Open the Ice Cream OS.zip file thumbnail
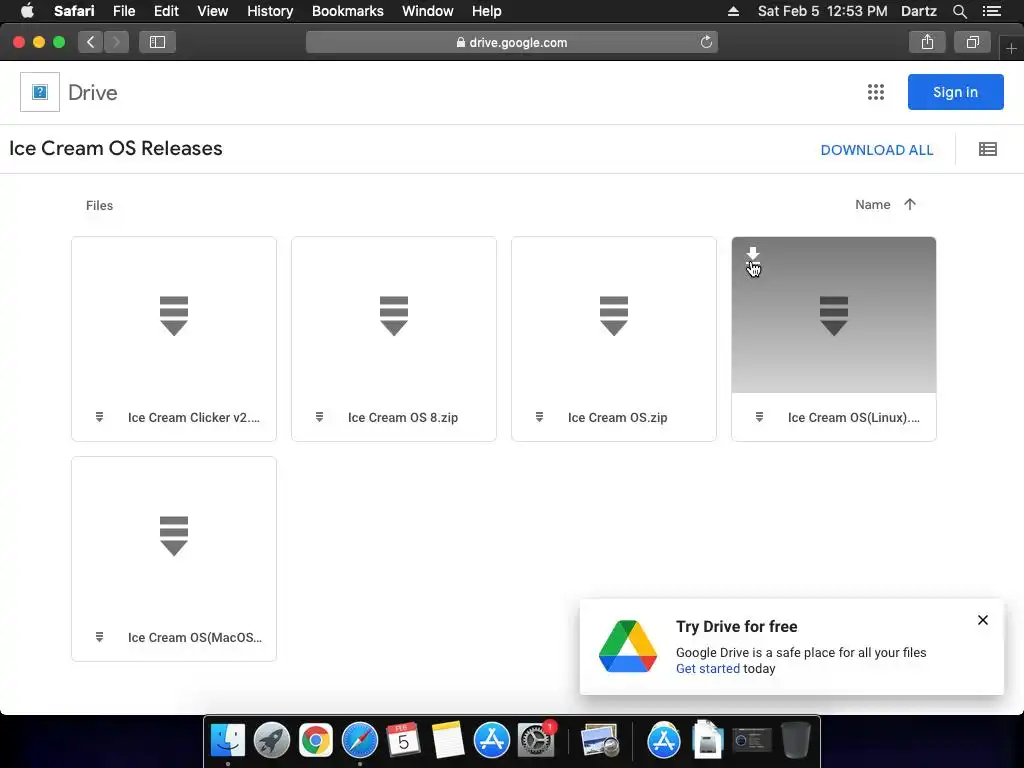Image resolution: width=1024 pixels, height=768 pixels. tap(614, 315)
